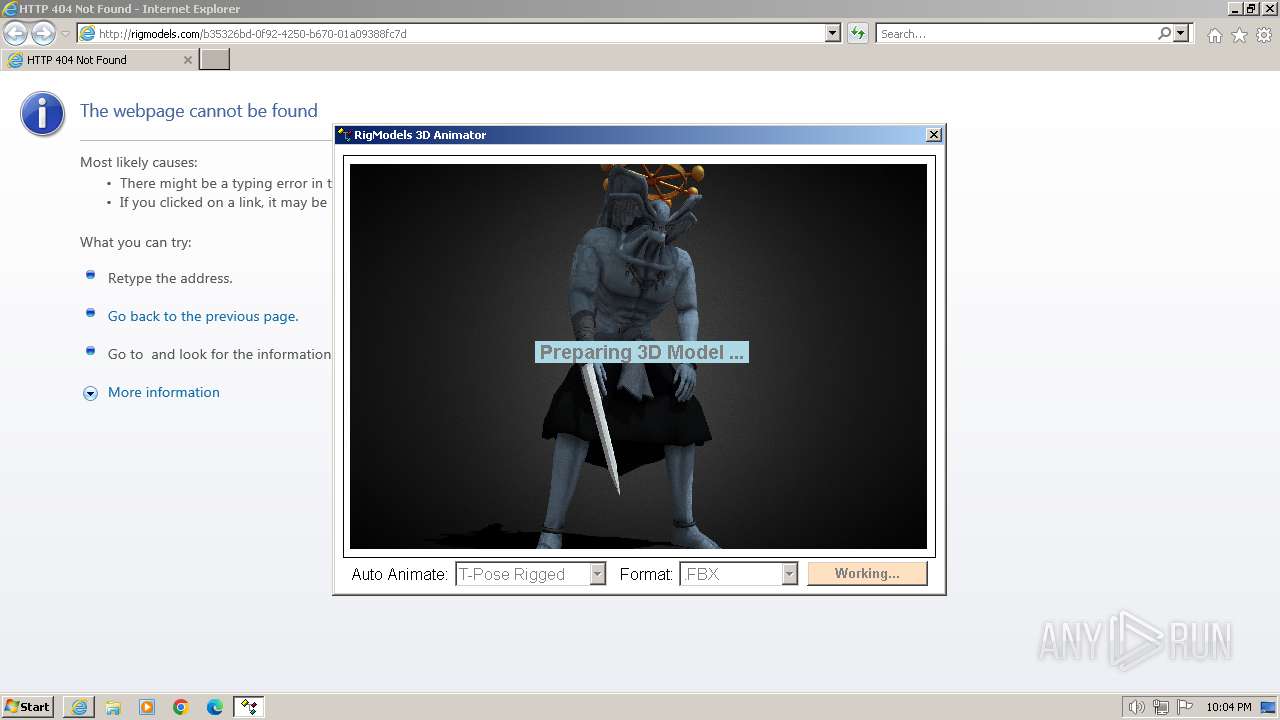This screenshot has height=720, width=1280.
Task: Click 'Retype the address.' text
Action: 170,278
